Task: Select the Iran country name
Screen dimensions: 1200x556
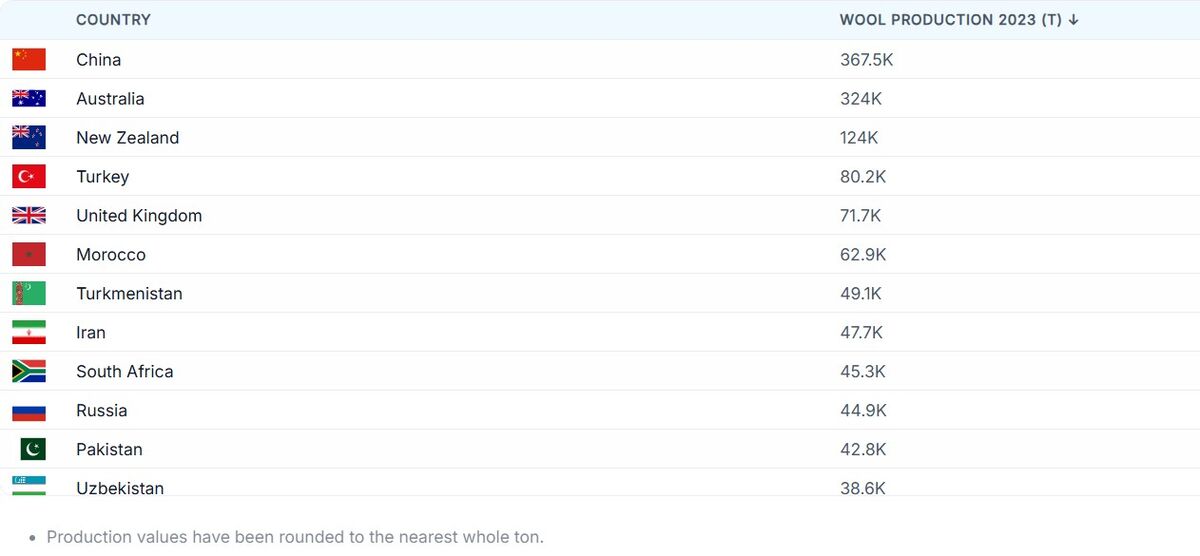Action: (91, 333)
